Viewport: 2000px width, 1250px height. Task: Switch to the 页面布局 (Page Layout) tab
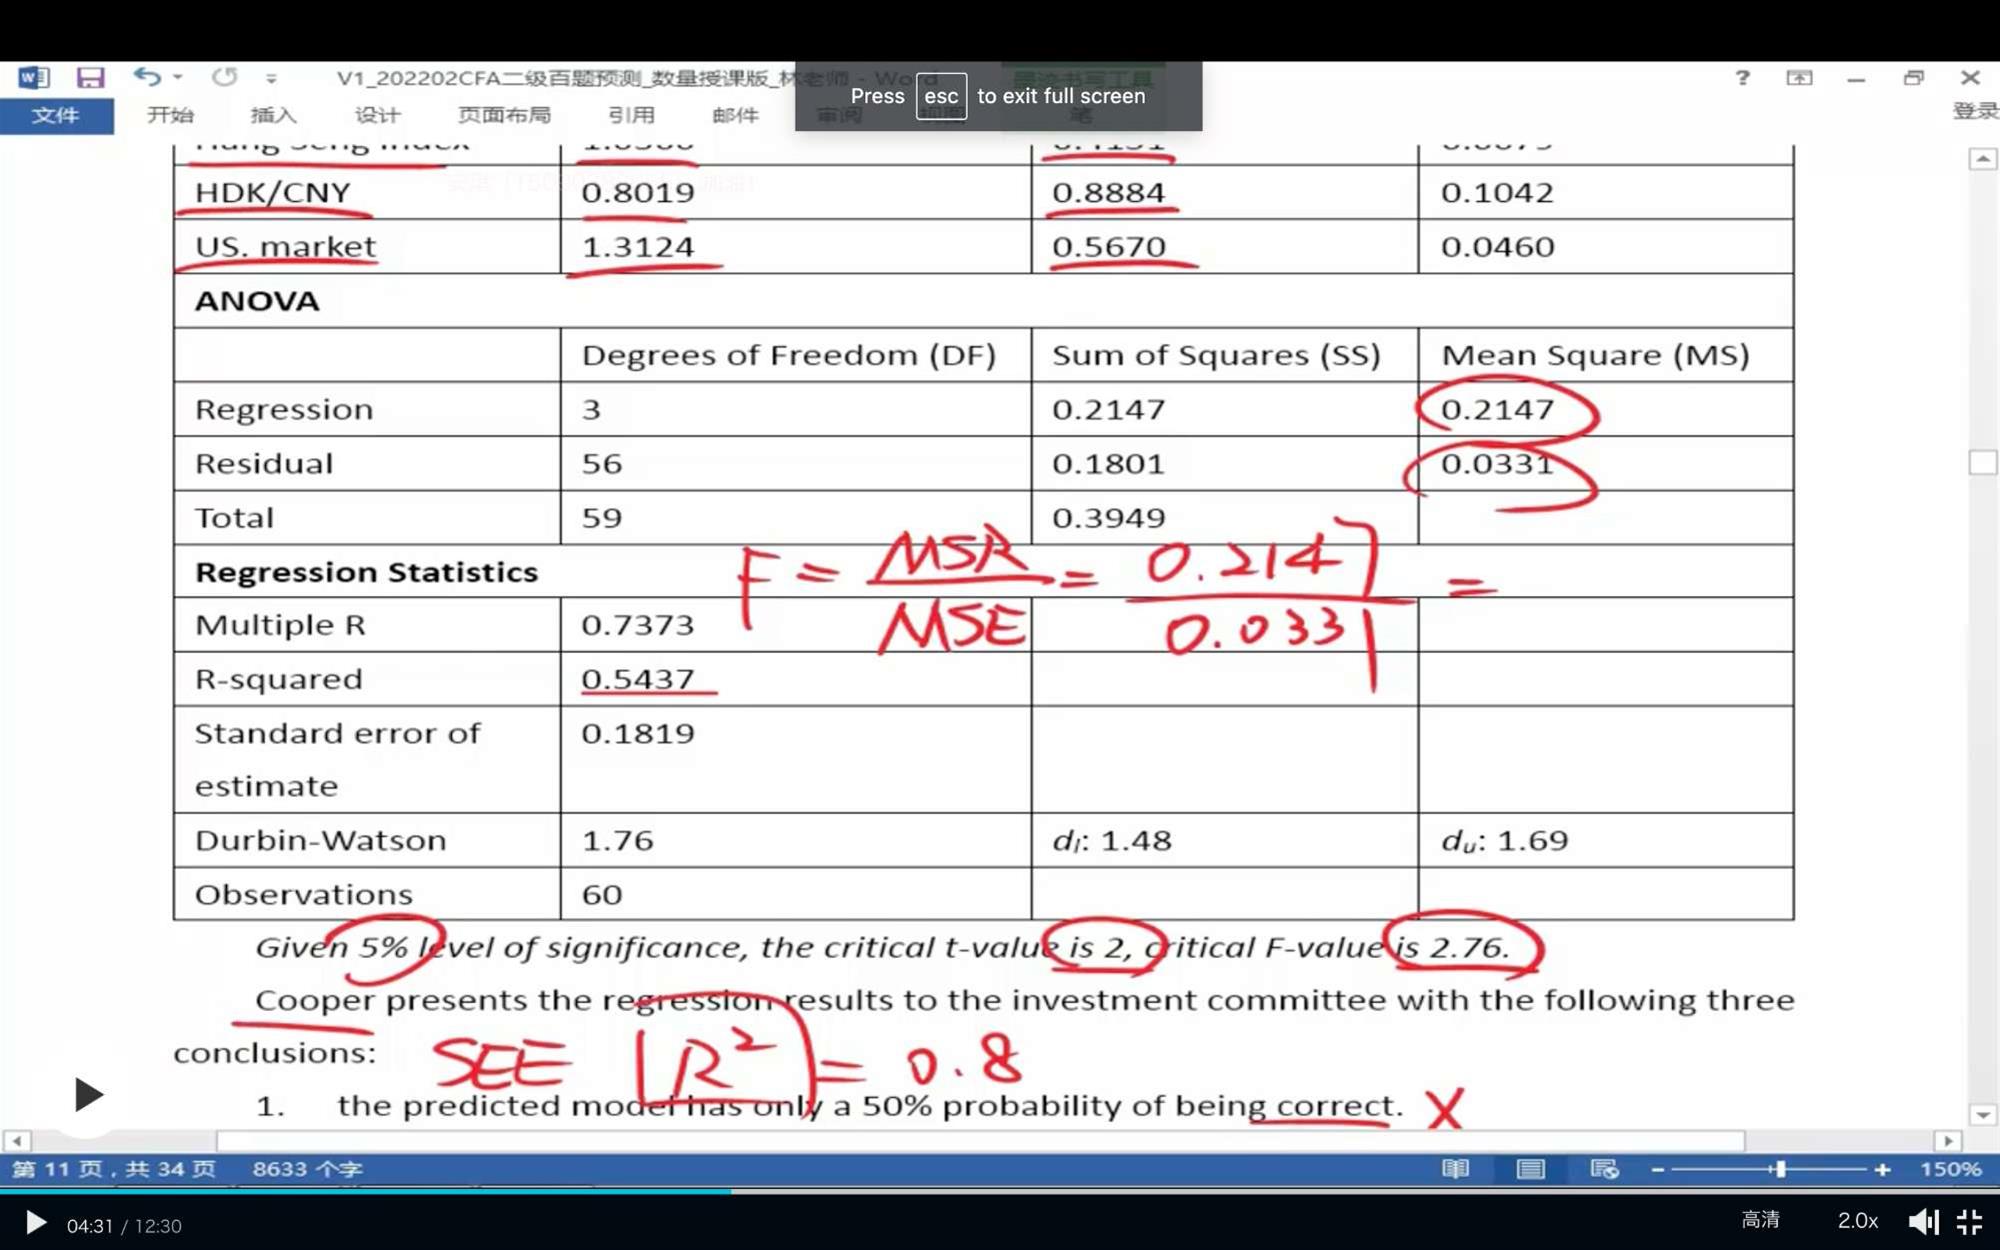pos(504,115)
